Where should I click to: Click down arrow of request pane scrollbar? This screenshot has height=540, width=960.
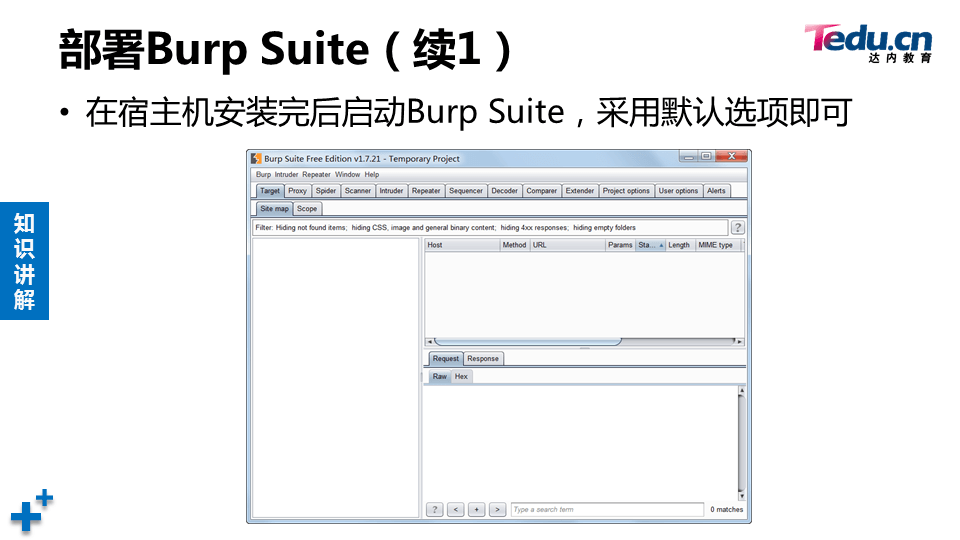741,496
